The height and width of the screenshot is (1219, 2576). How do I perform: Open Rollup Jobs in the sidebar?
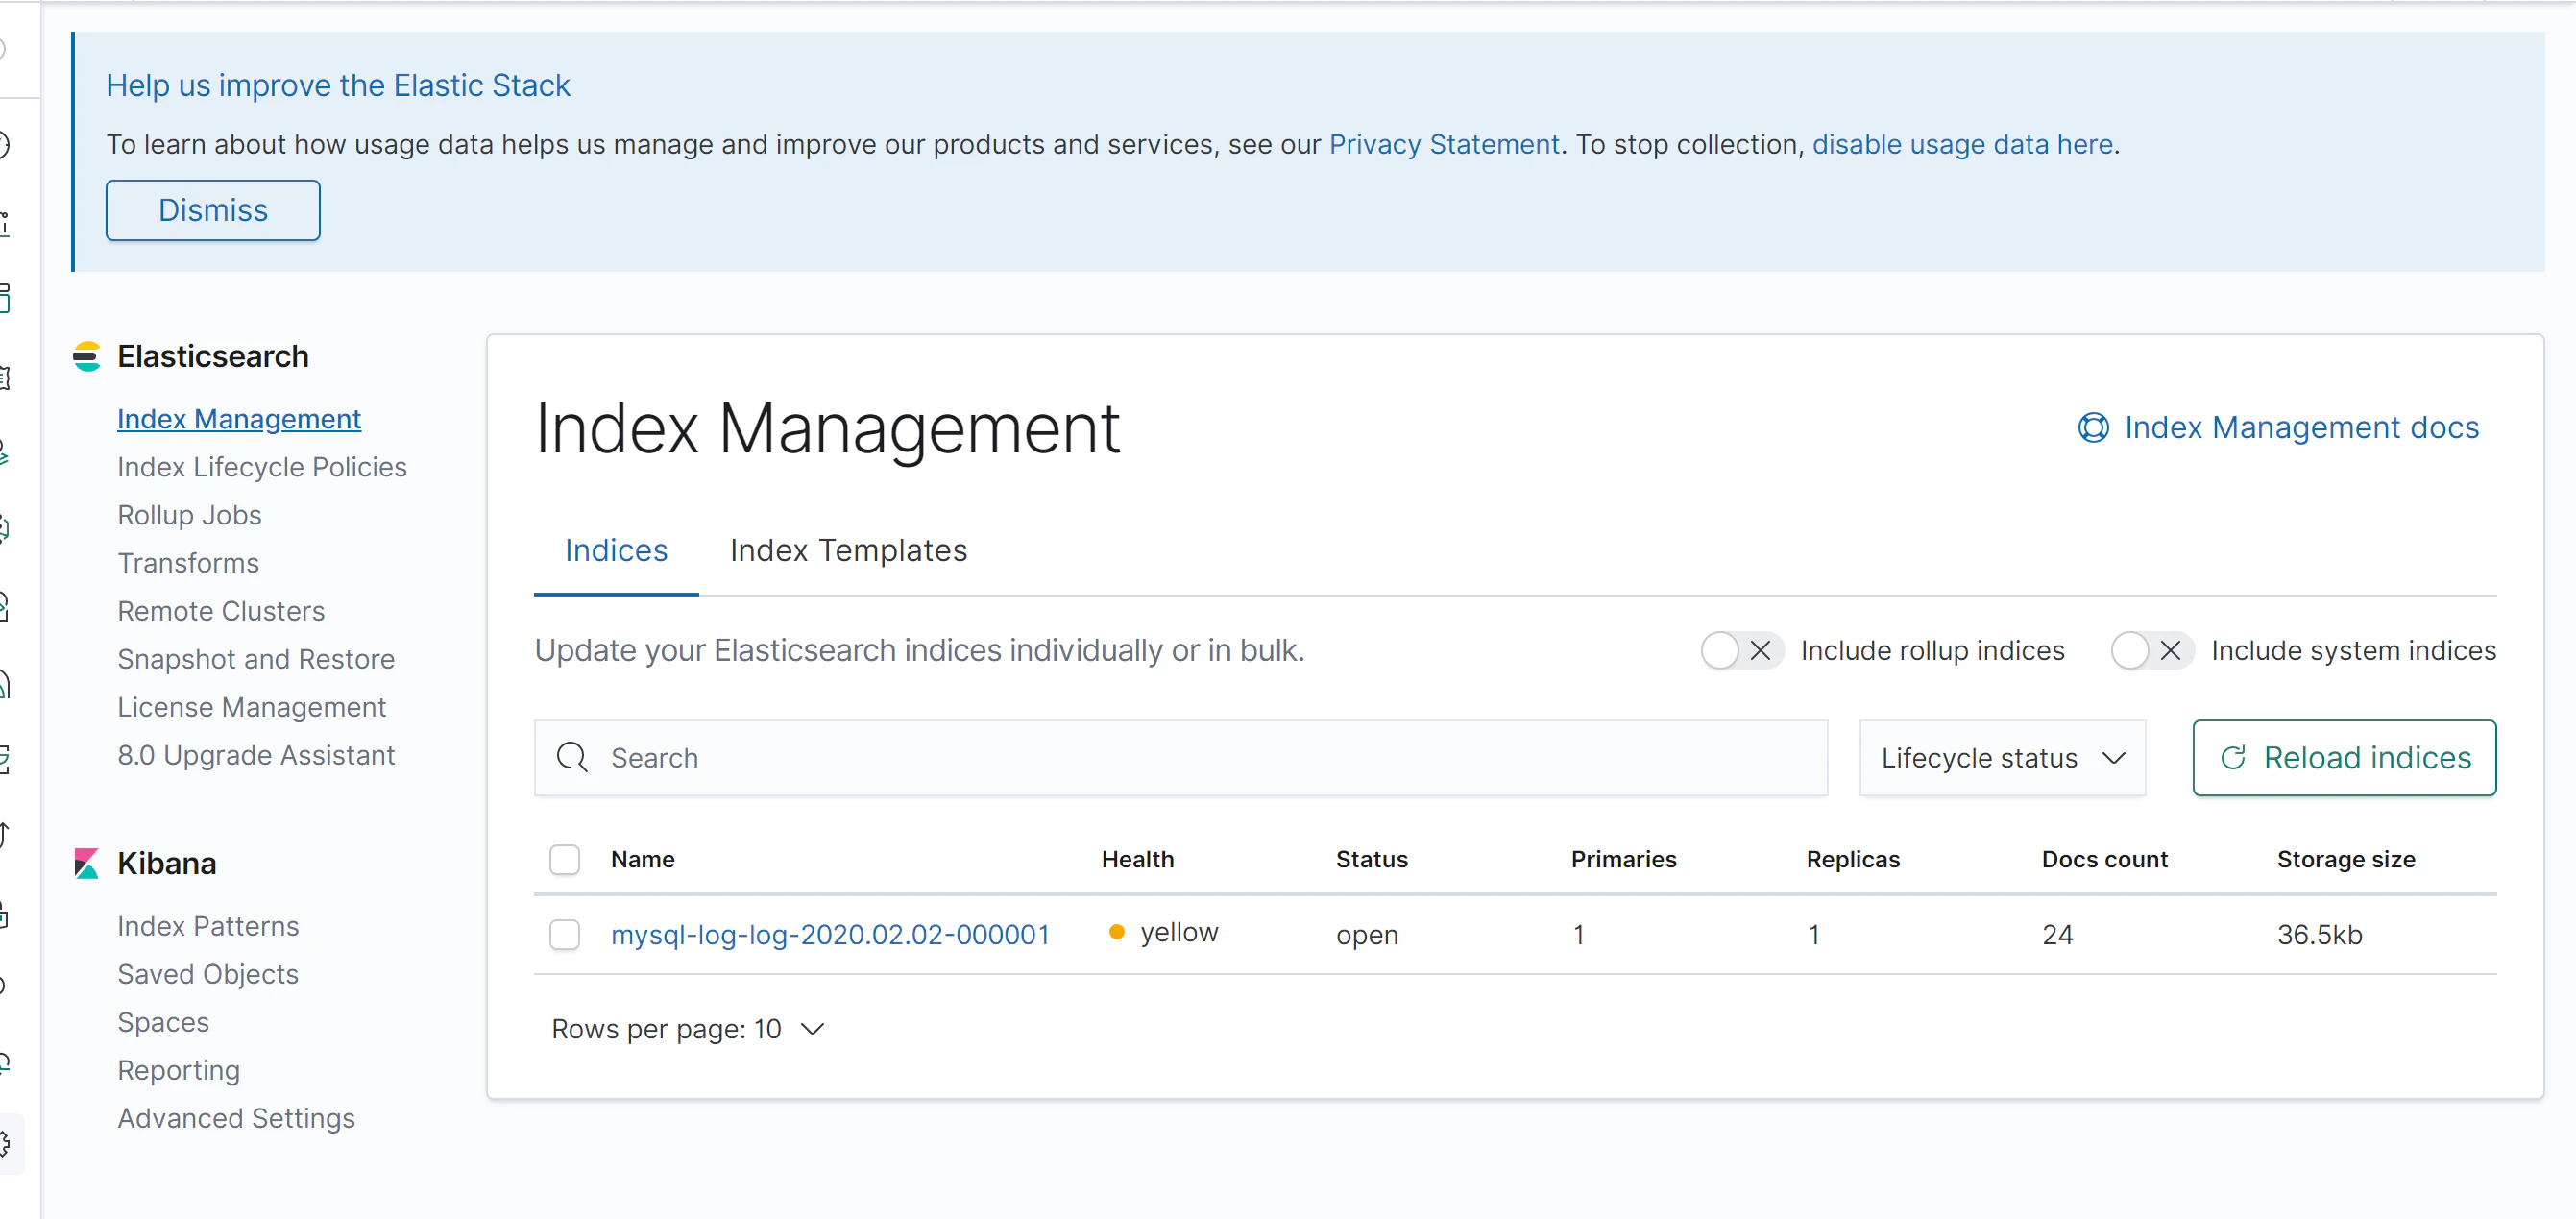190,515
